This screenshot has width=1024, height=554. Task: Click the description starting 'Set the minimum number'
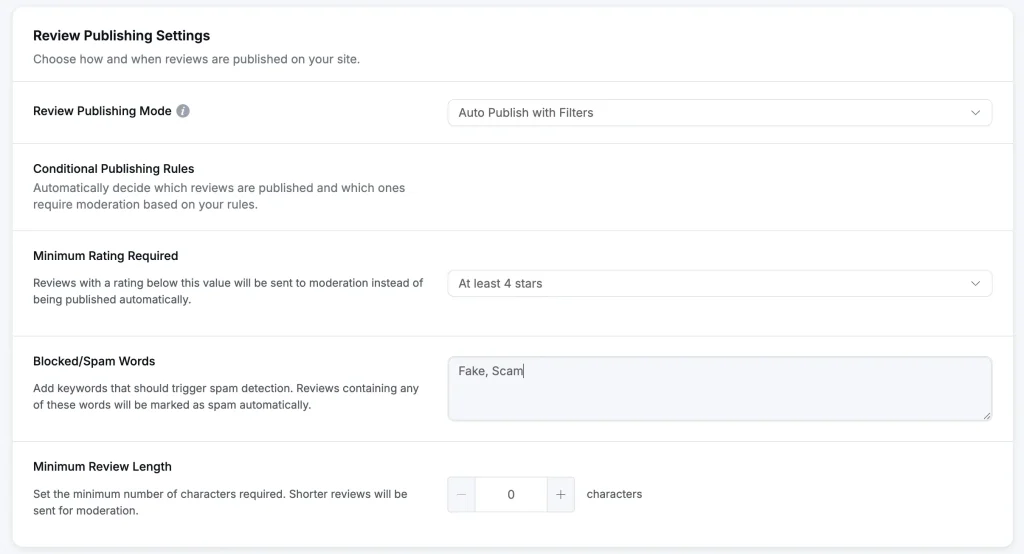click(220, 502)
